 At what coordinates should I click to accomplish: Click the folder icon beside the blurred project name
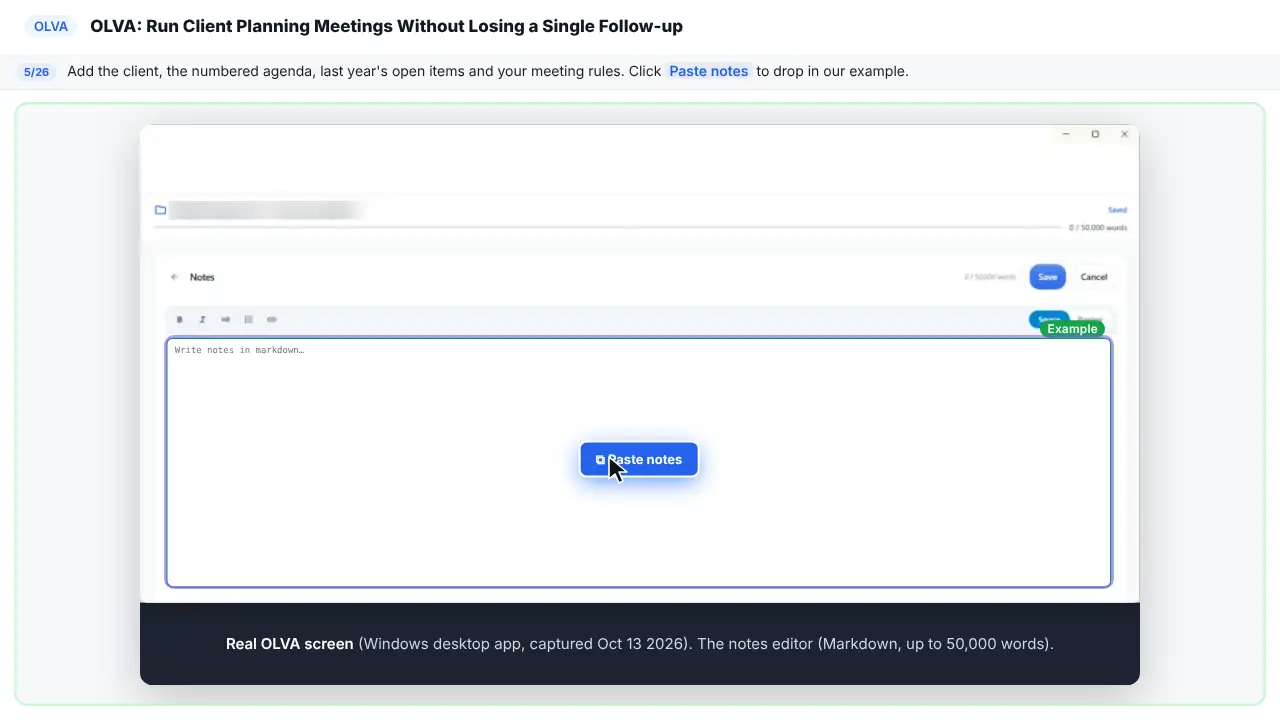click(160, 210)
